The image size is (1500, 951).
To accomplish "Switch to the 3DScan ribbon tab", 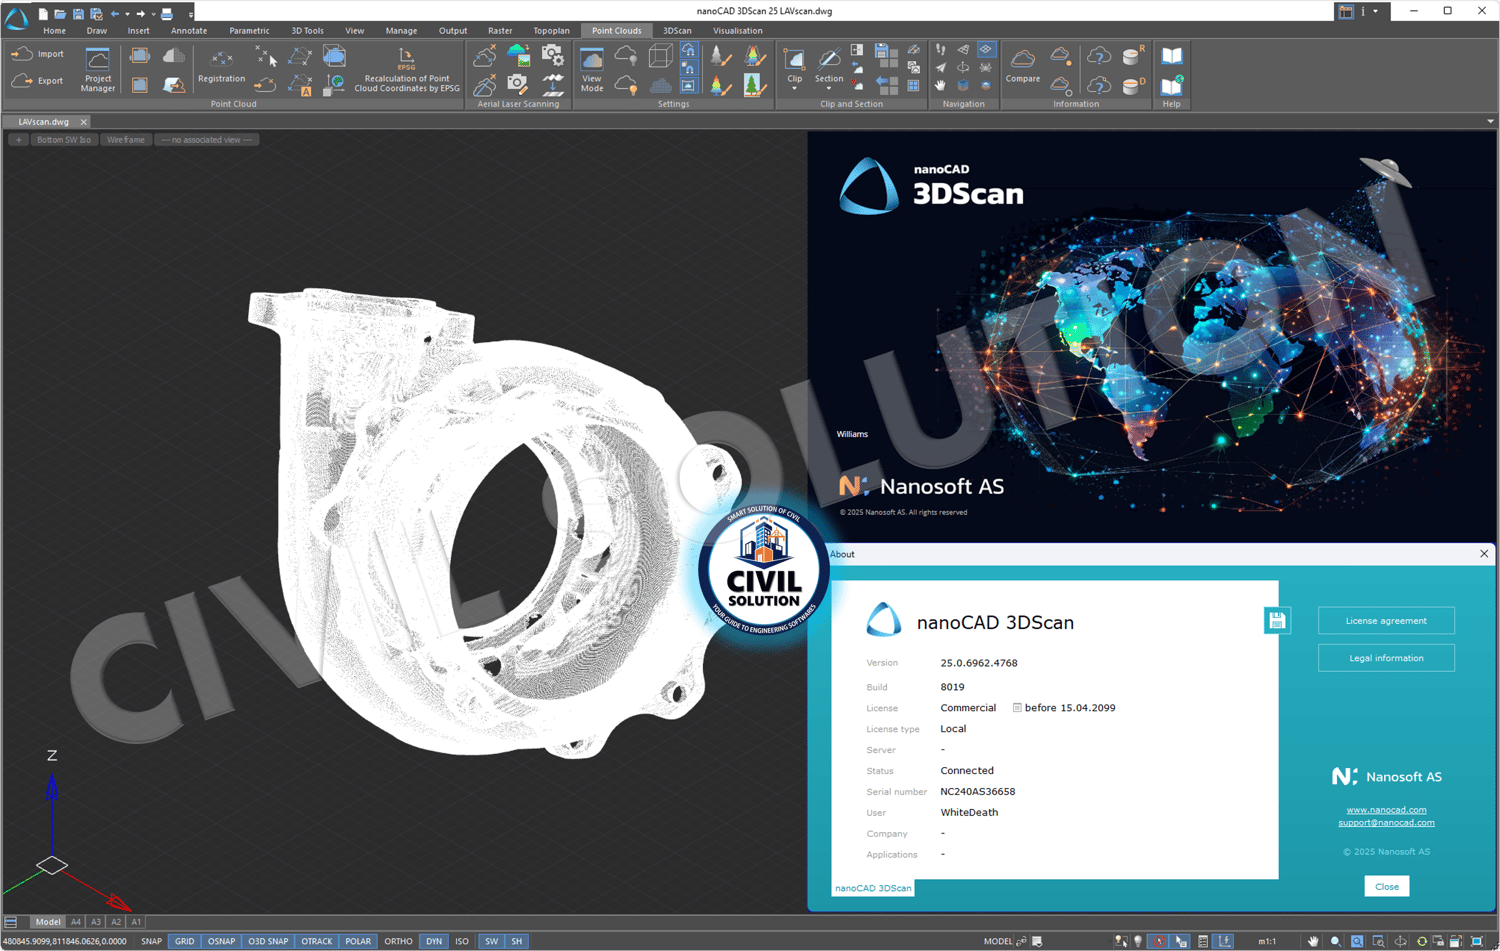I will (677, 31).
